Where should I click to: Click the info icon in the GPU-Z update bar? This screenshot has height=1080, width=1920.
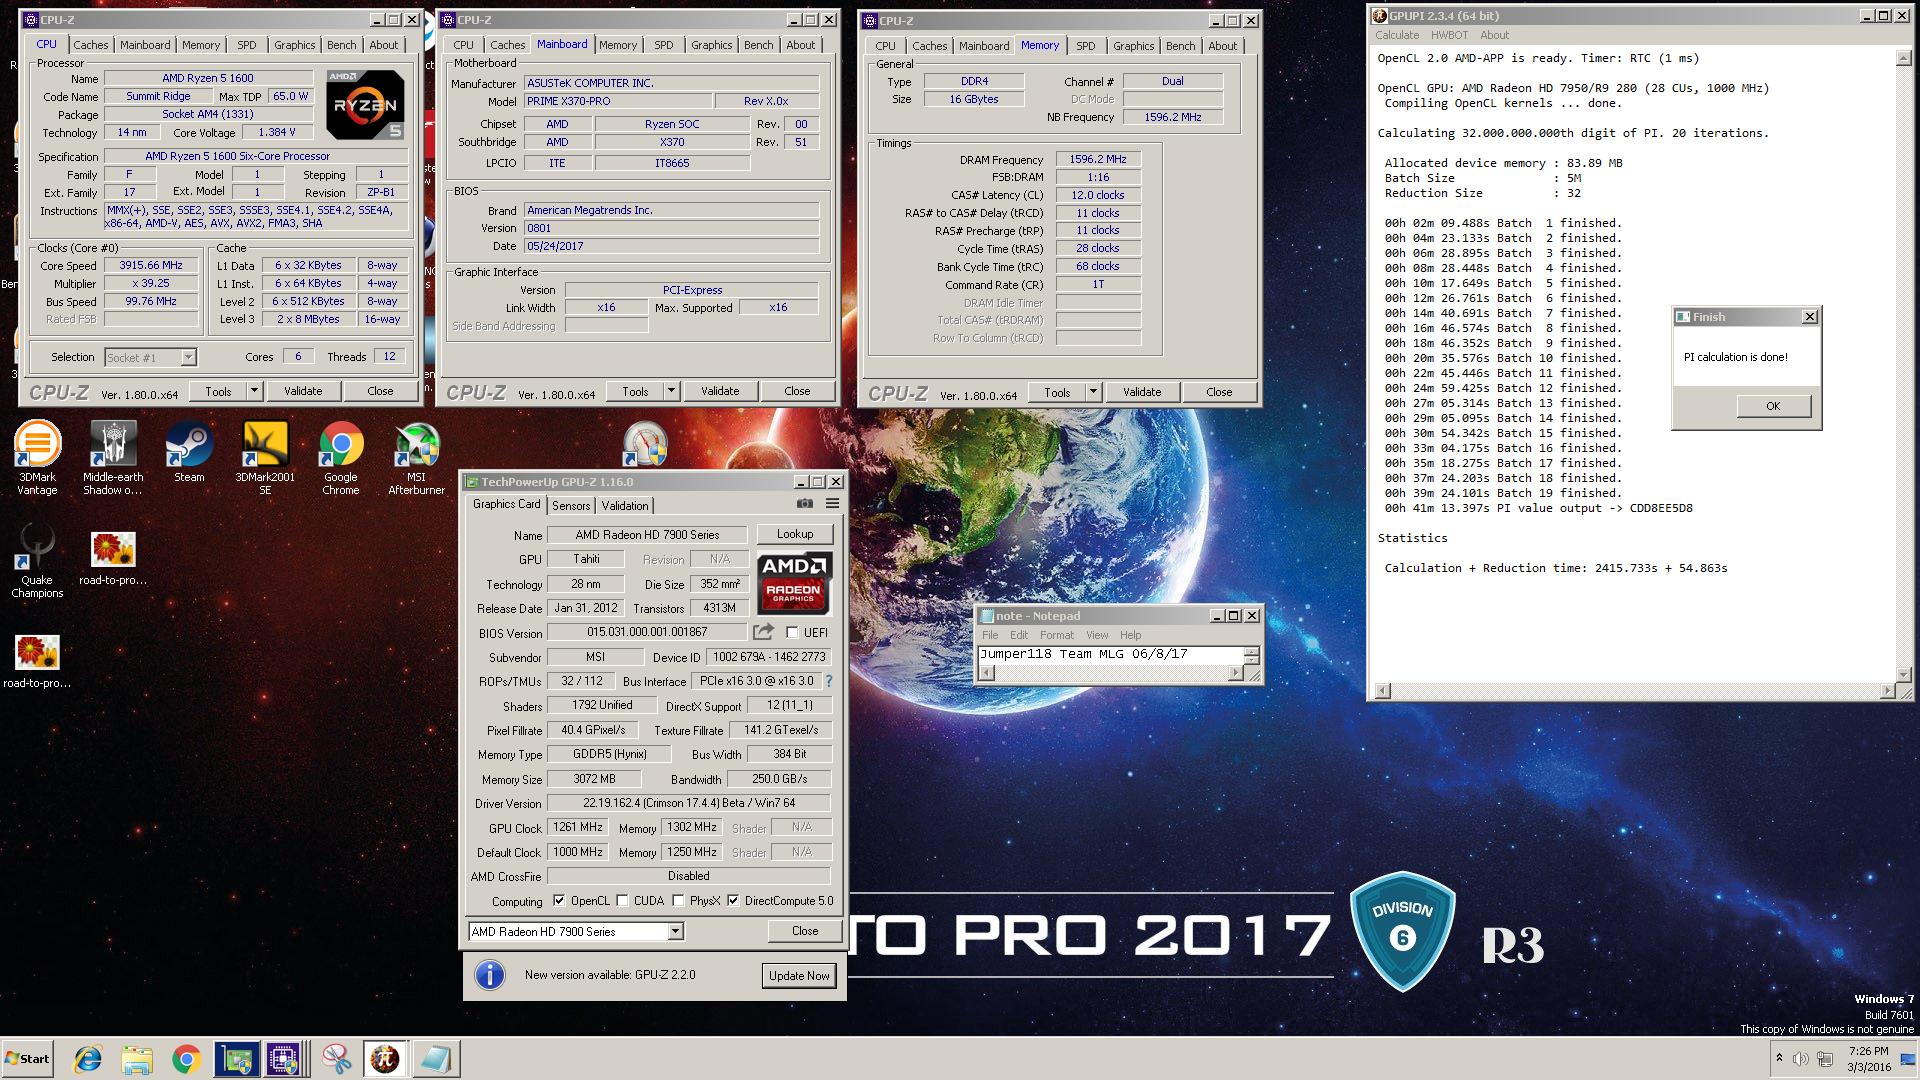tap(489, 975)
